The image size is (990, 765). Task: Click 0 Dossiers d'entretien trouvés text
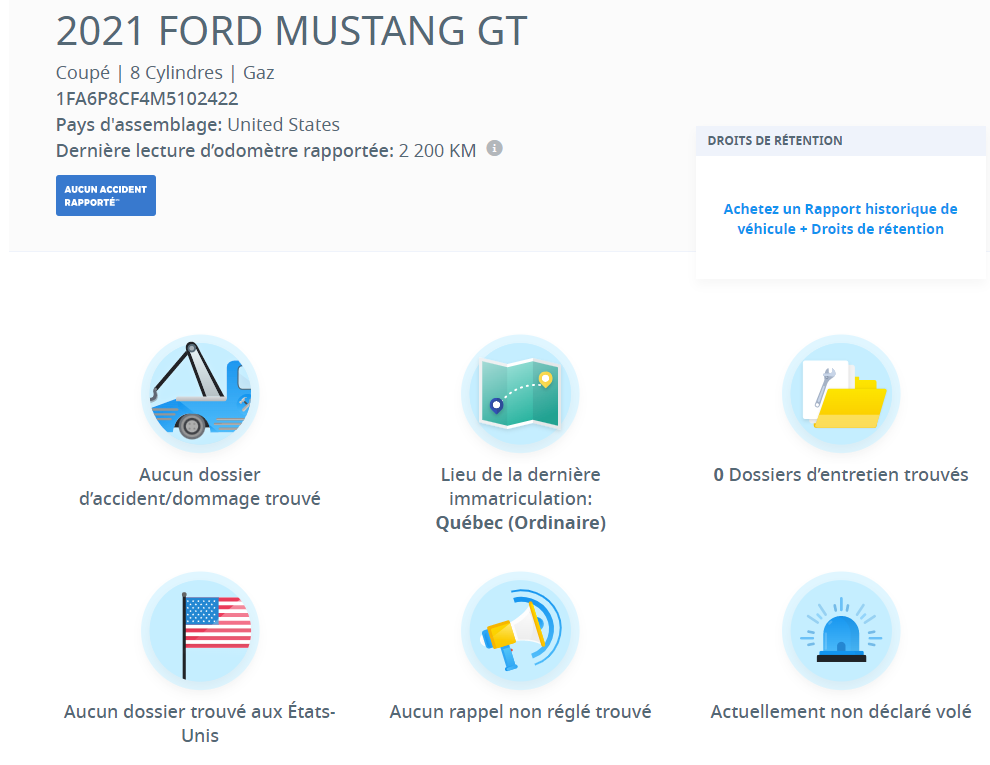(x=841, y=475)
